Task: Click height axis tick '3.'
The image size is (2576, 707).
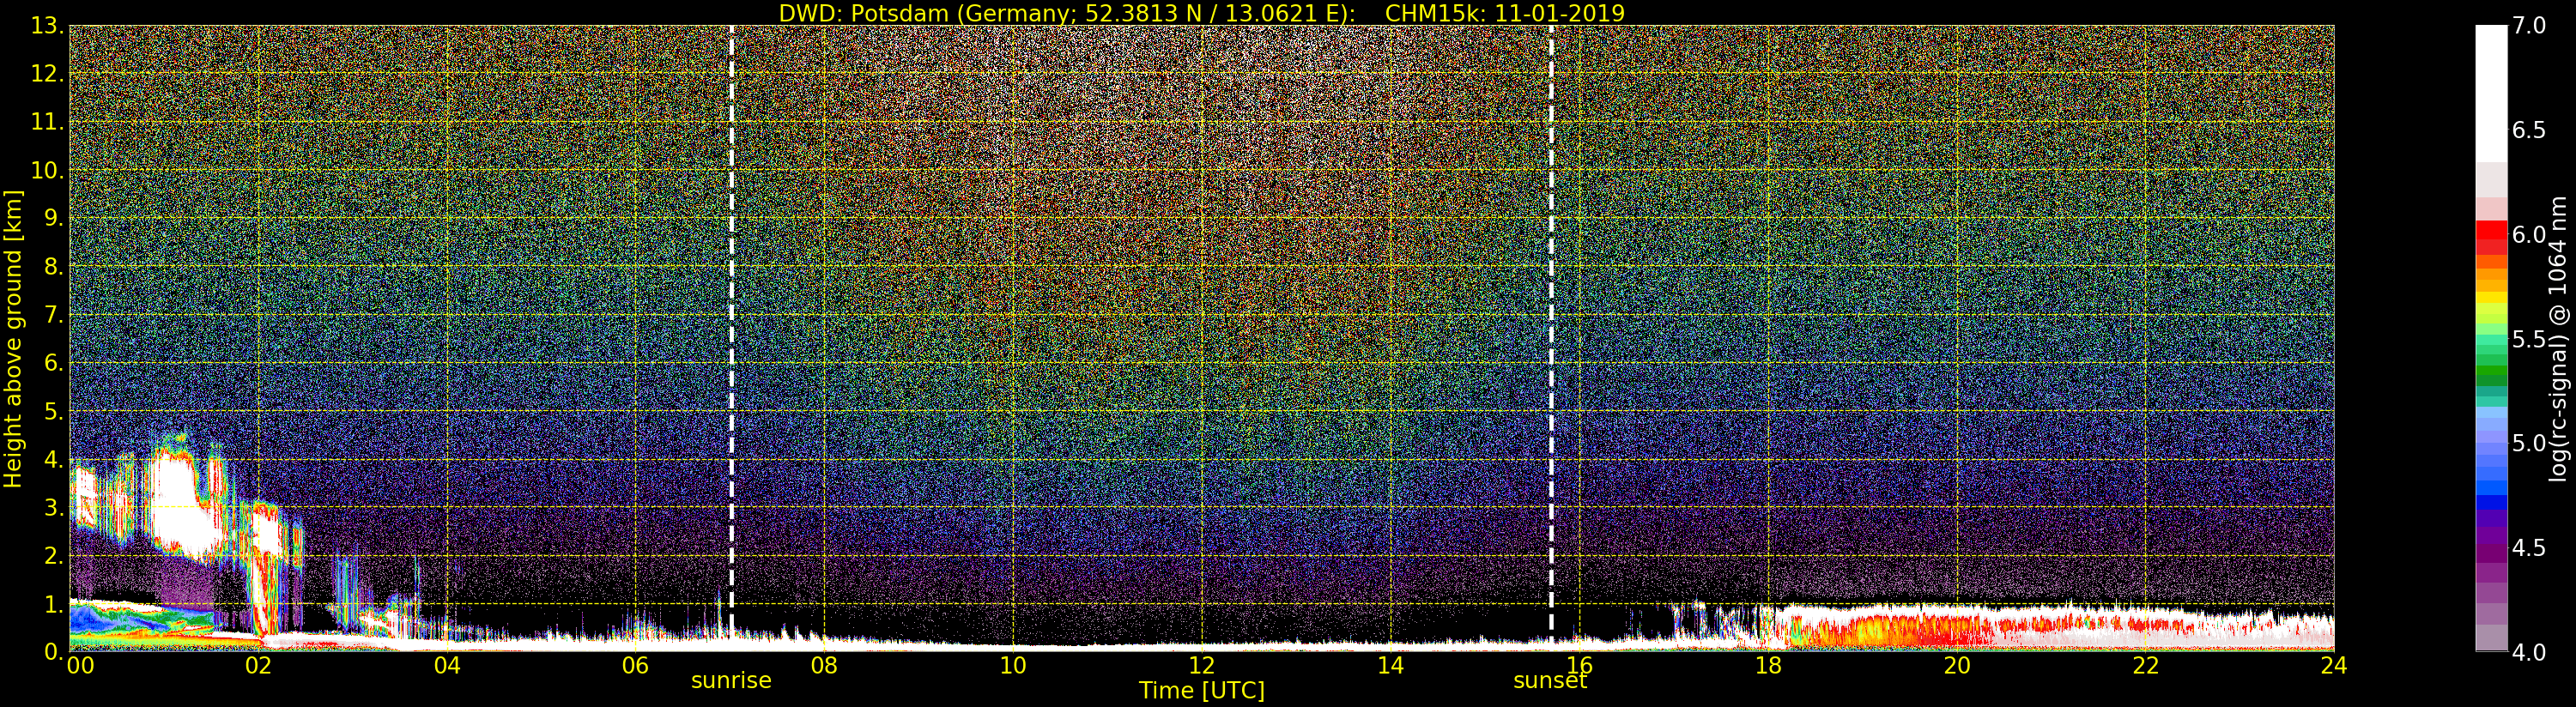Action: [54, 507]
